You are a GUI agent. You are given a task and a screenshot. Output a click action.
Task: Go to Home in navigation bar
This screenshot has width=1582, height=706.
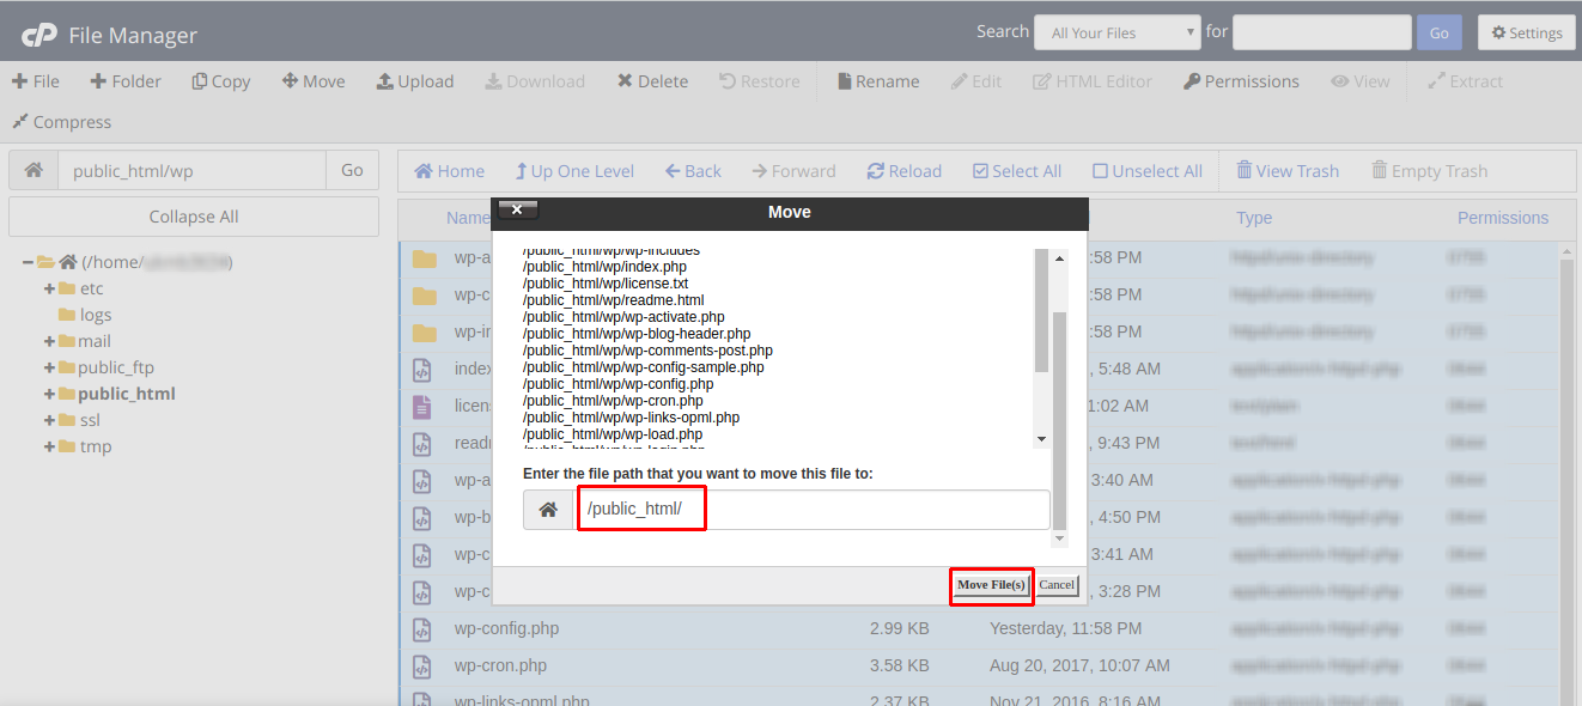[x=449, y=171]
